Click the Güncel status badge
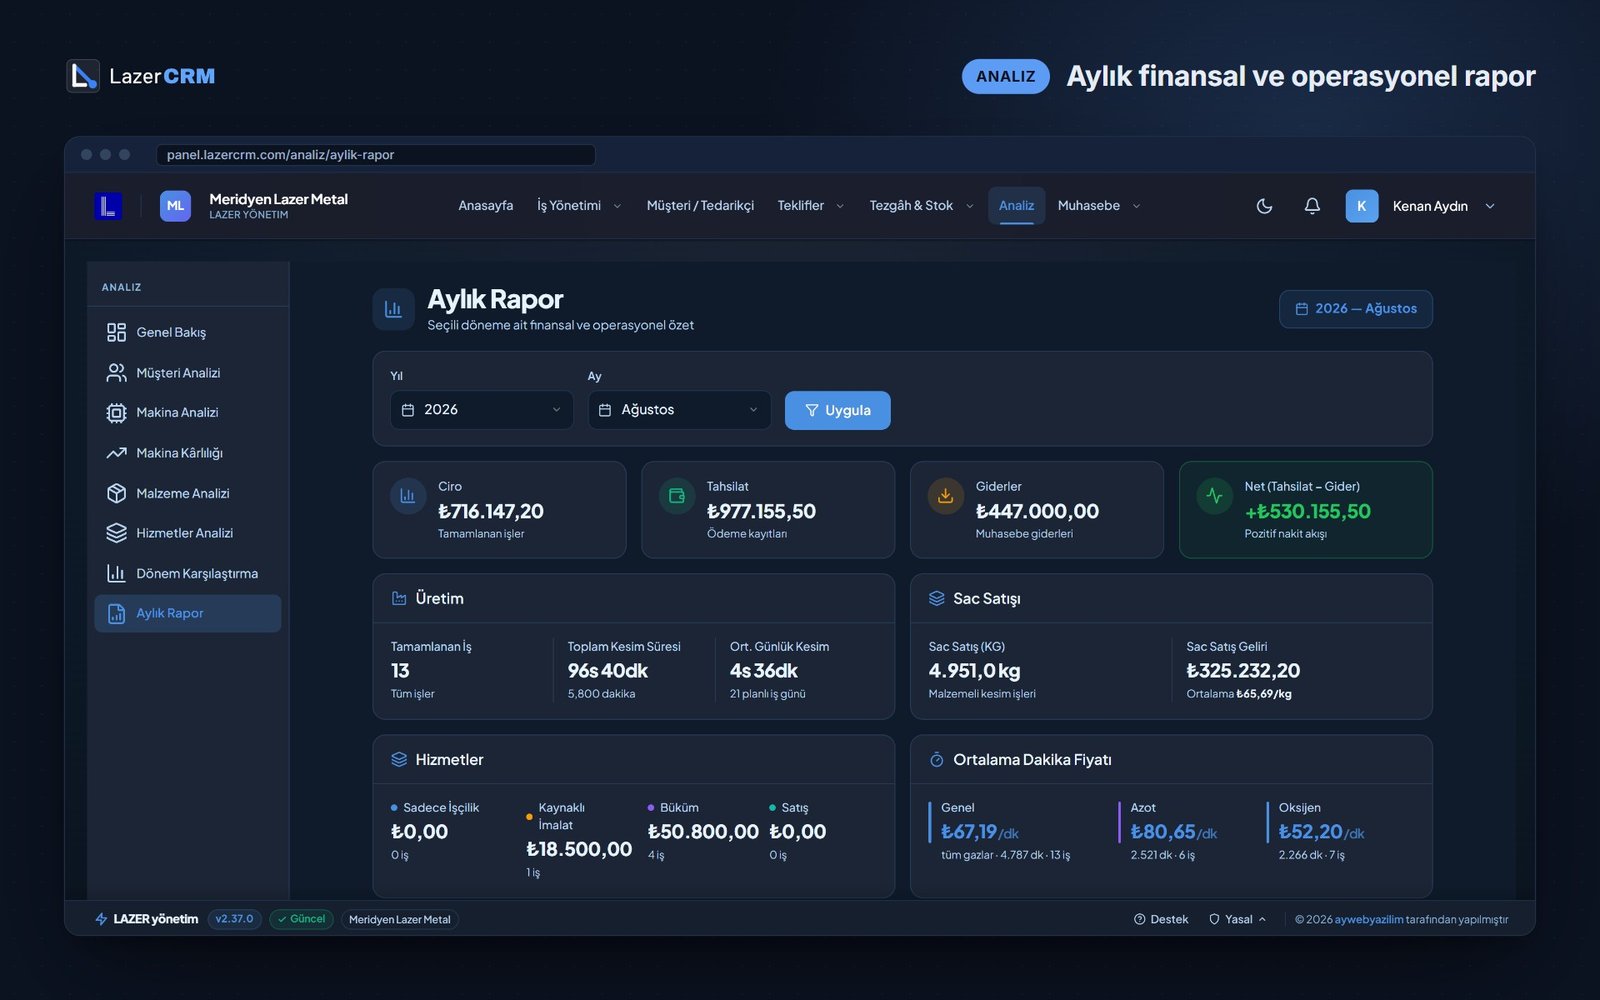 301,919
